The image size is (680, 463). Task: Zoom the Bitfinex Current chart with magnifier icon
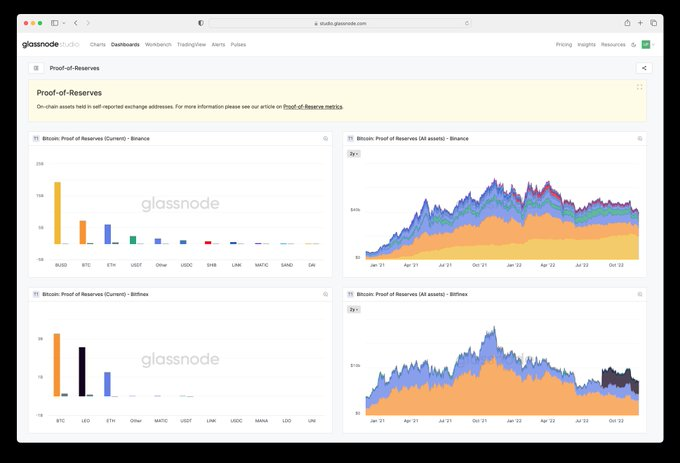(x=325, y=294)
